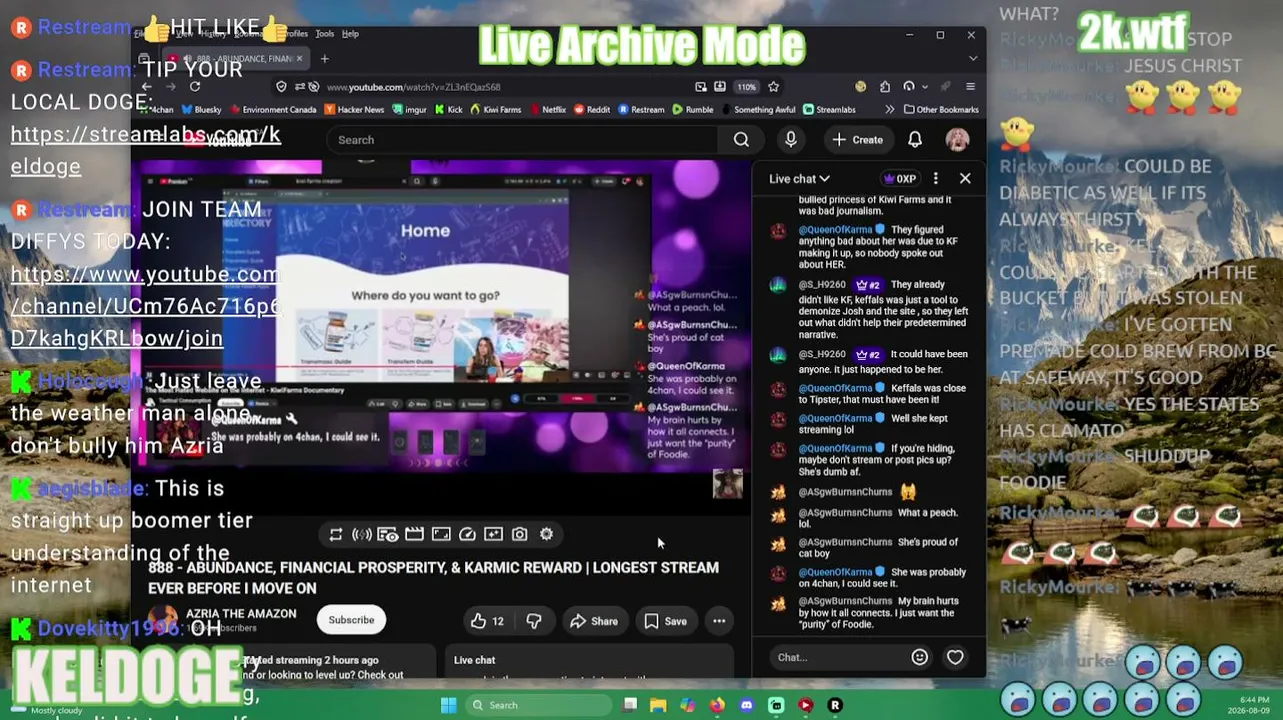Show more bookmarks with the chevron
The height and width of the screenshot is (720, 1283).
click(889, 109)
